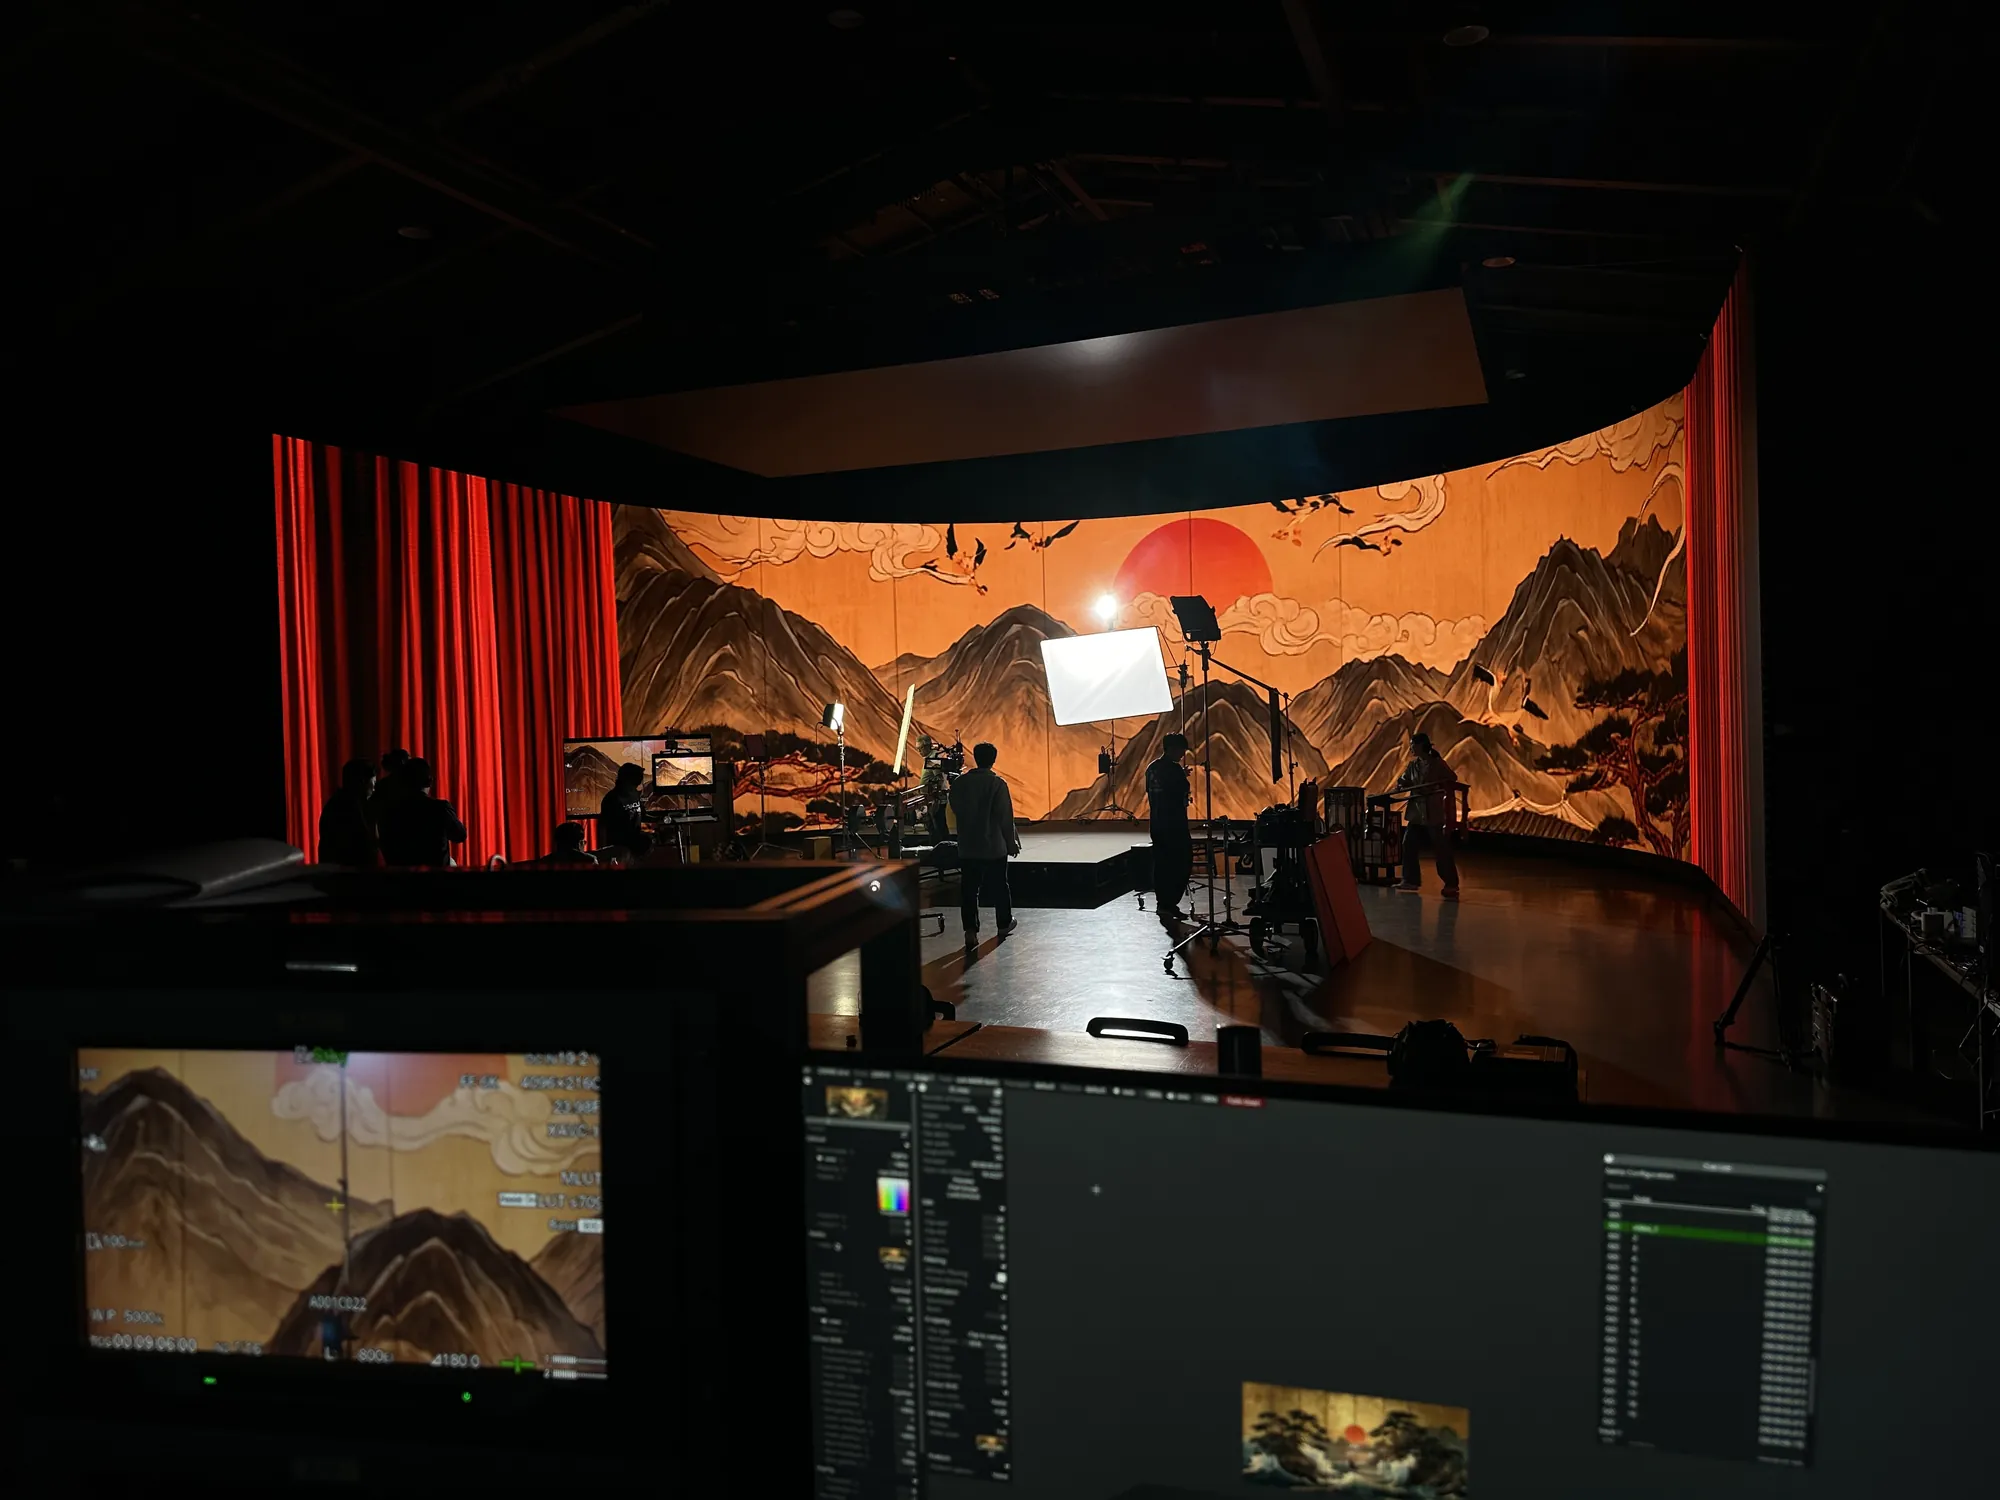Click the pine tree and red sun image on canvas
This screenshot has height=1500, width=2000.
pyautogui.click(x=1355, y=1440)
